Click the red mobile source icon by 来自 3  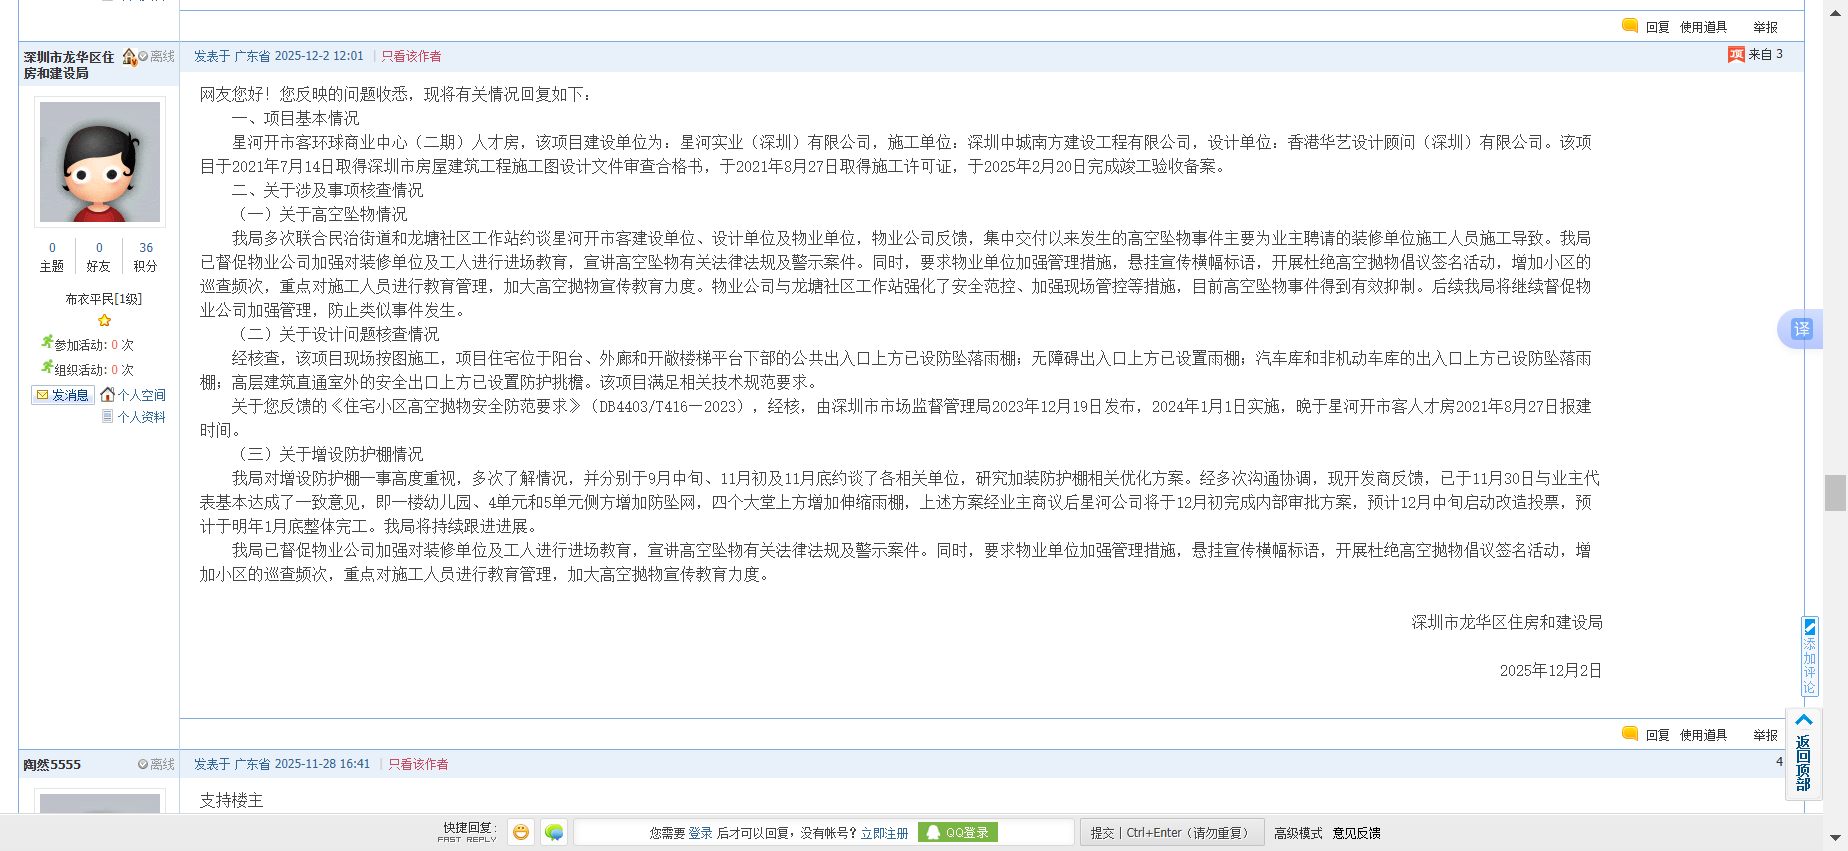coord(1736,55)
